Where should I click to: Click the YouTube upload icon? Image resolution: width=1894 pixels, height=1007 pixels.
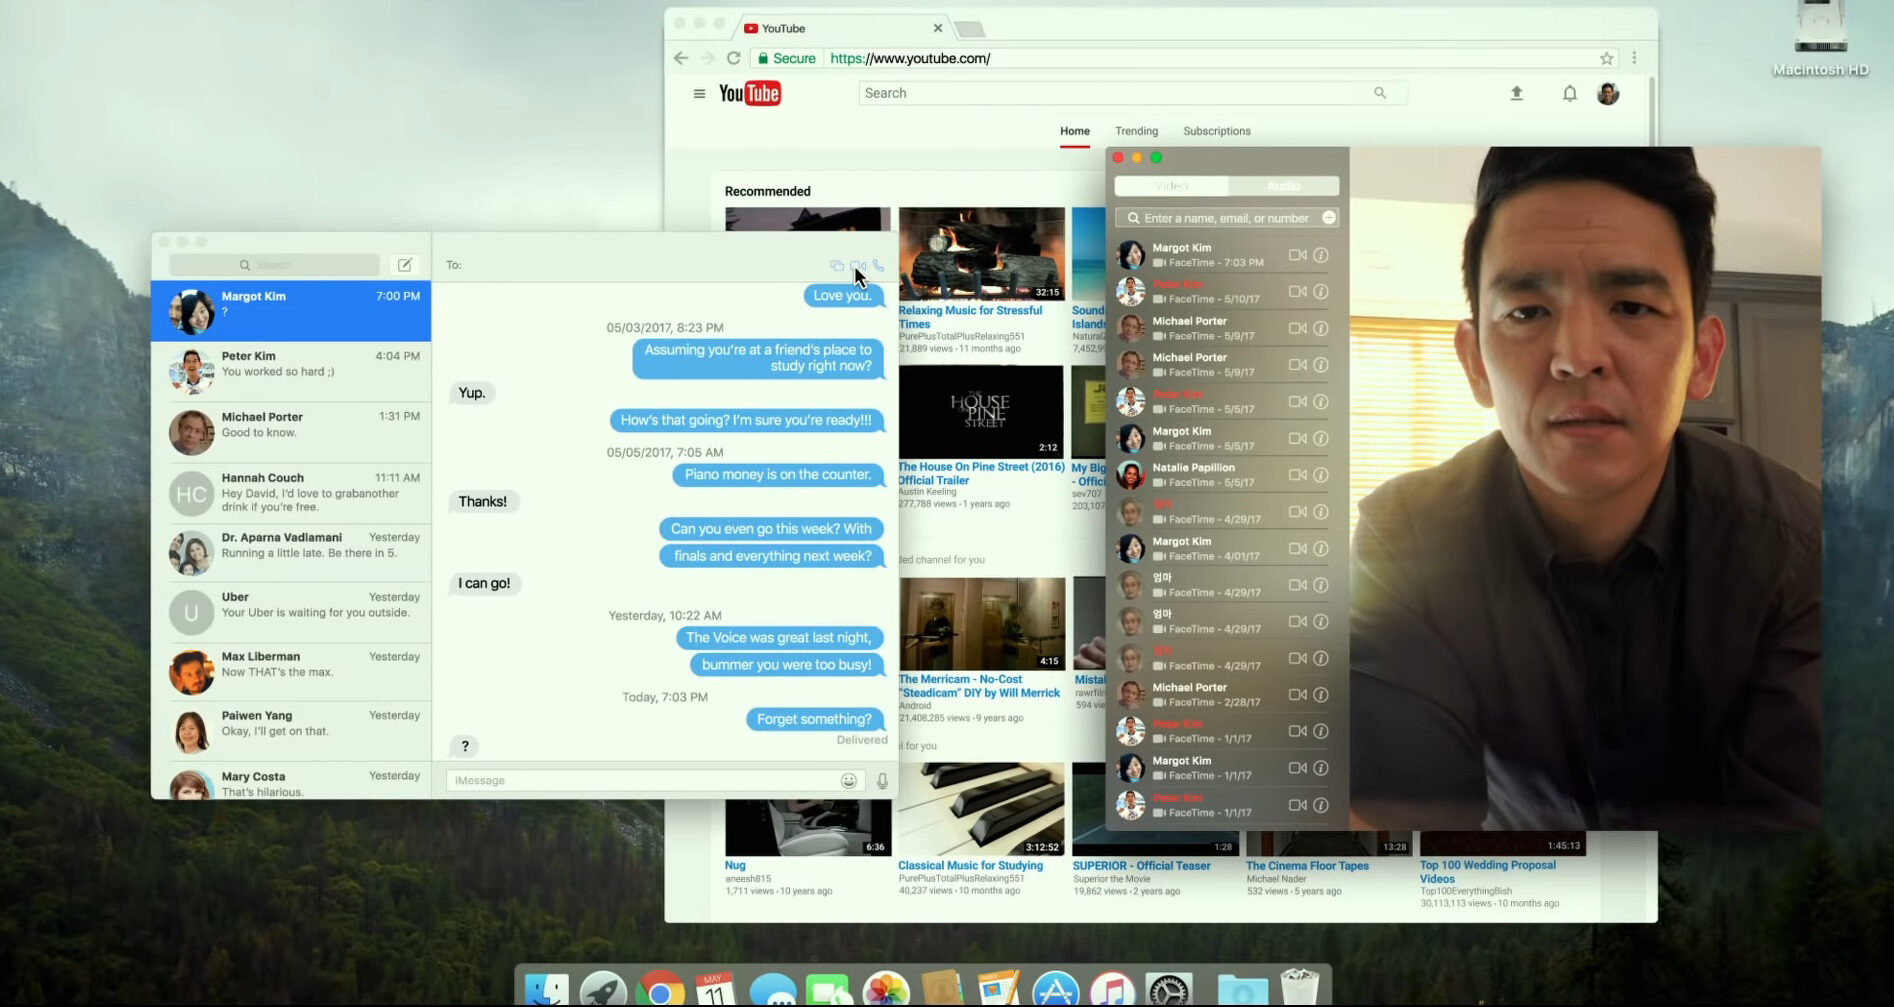pos(1516,93)
